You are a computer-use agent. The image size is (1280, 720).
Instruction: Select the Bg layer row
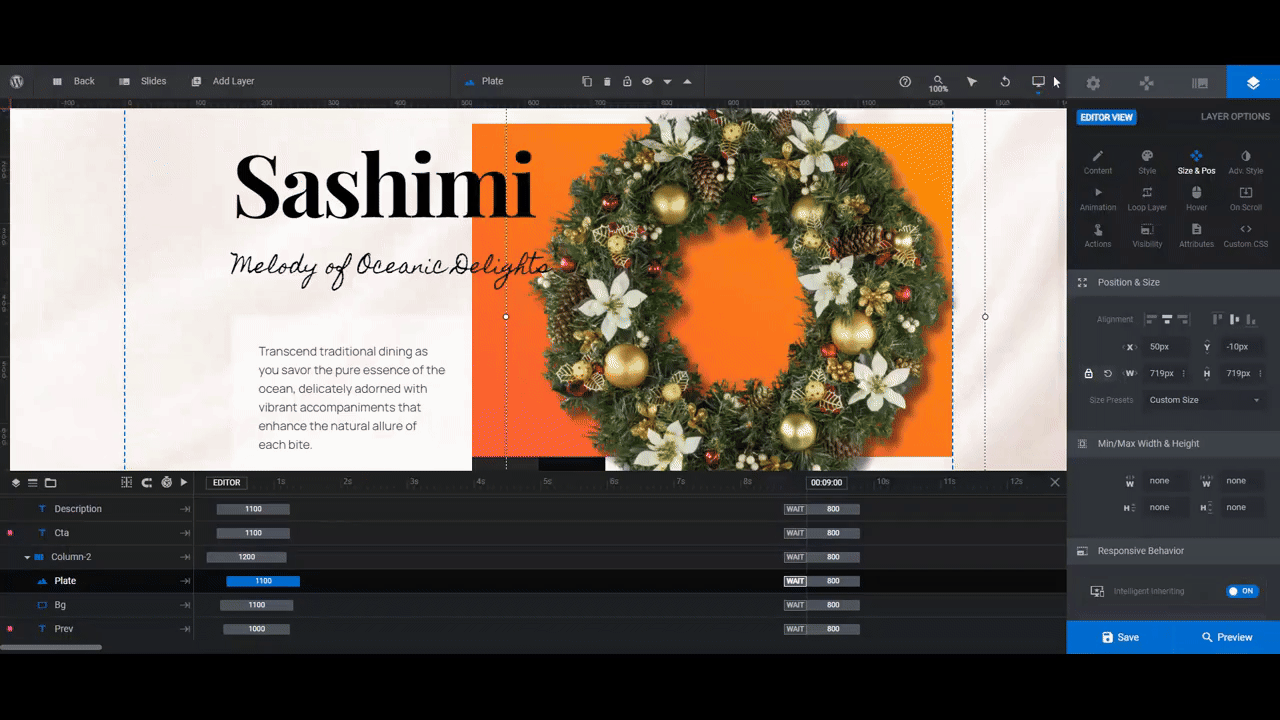coord(97,605)
